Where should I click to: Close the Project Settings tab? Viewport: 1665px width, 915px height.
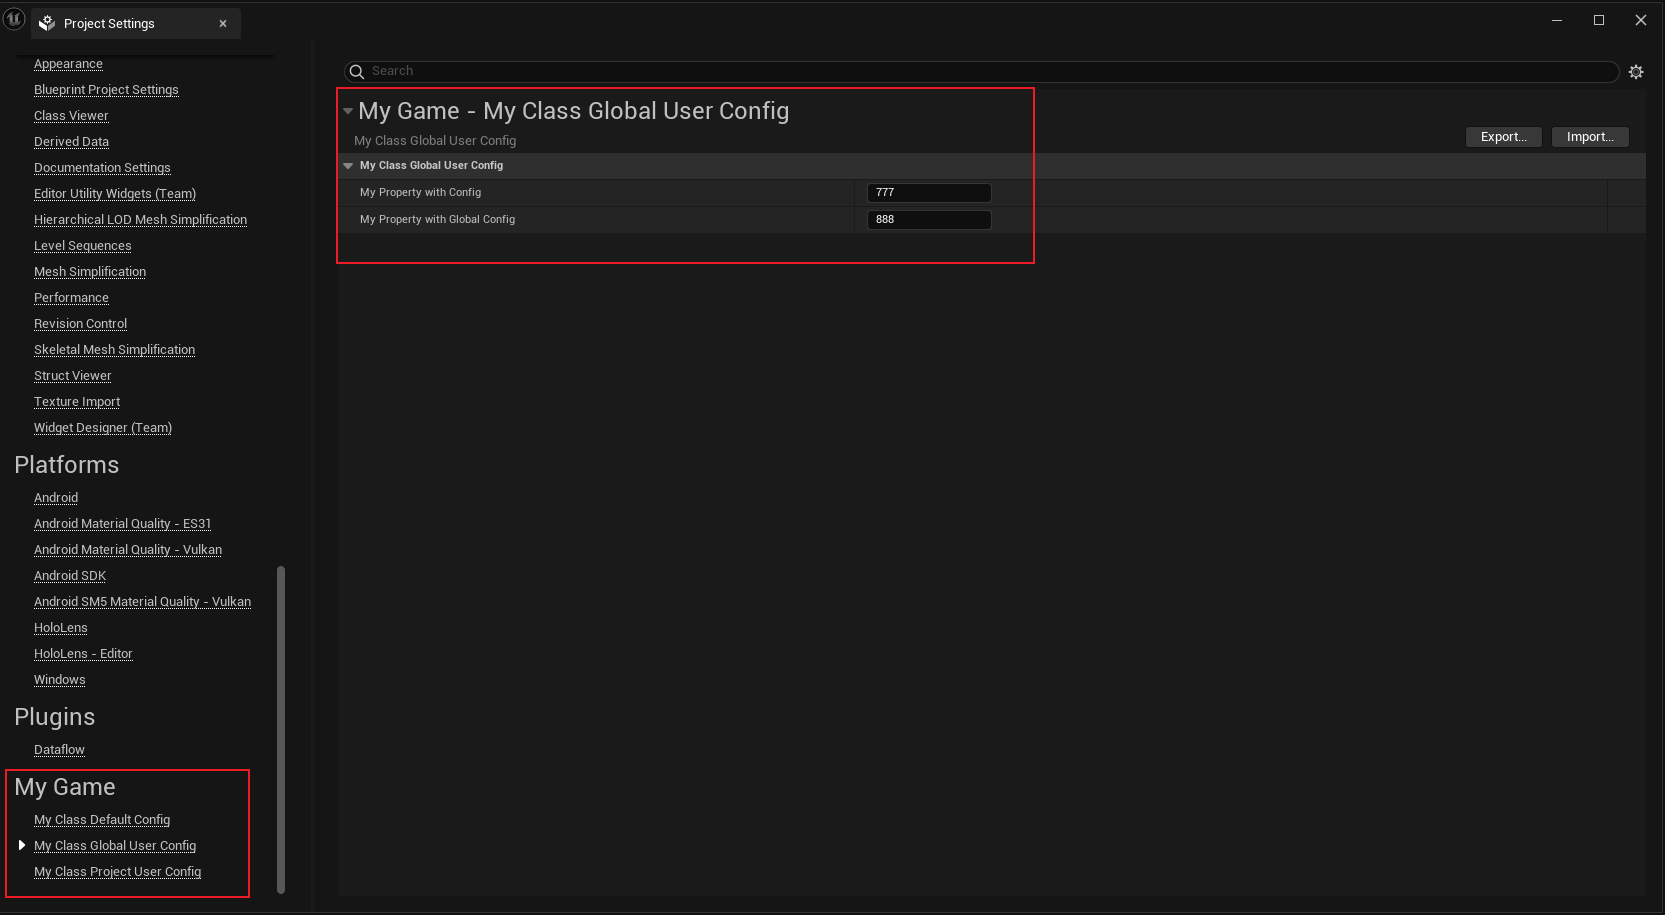(x=223, y=24)
